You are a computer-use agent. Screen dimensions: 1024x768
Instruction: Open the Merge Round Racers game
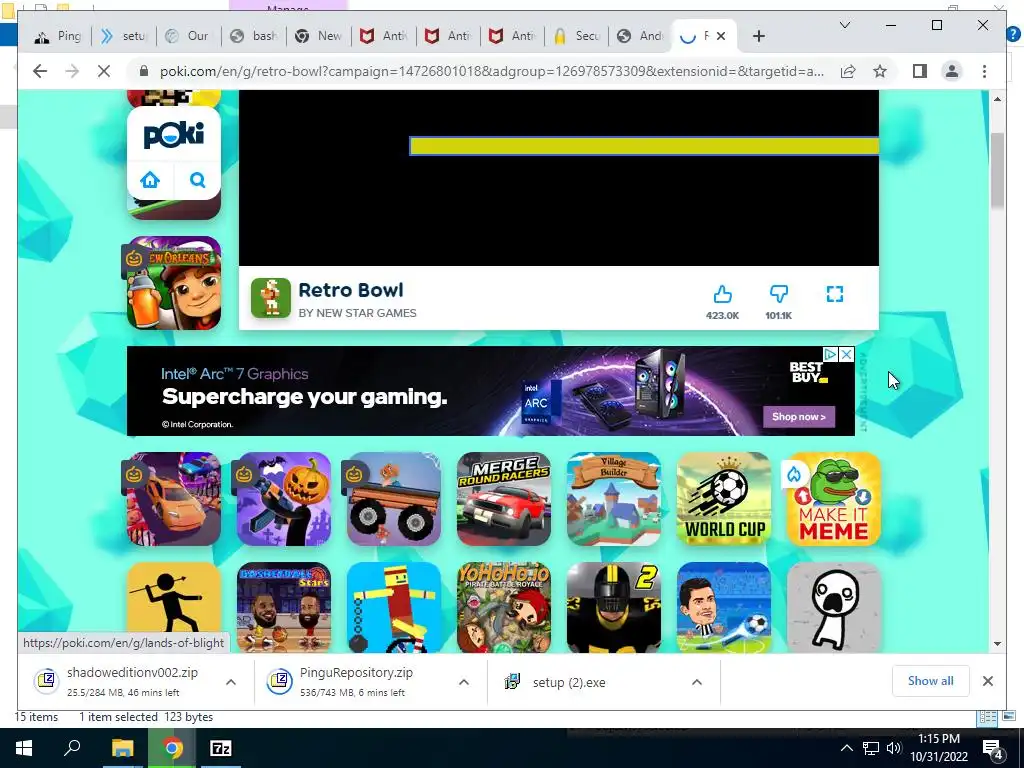(504, 499)
